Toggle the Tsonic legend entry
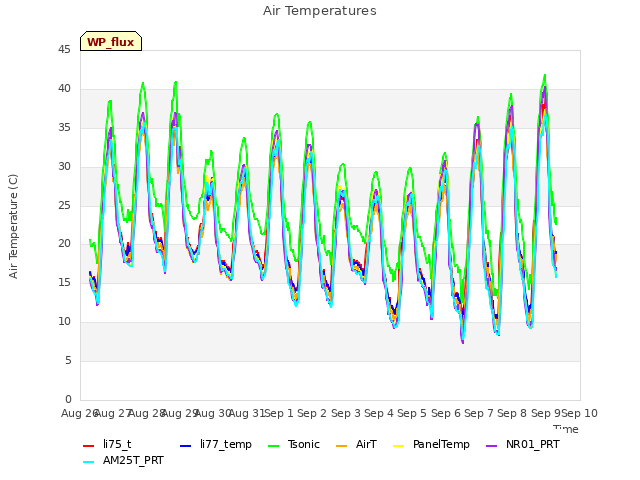This screenshot has height=480, width=640. pyautogui.click(x=294, y=444)
